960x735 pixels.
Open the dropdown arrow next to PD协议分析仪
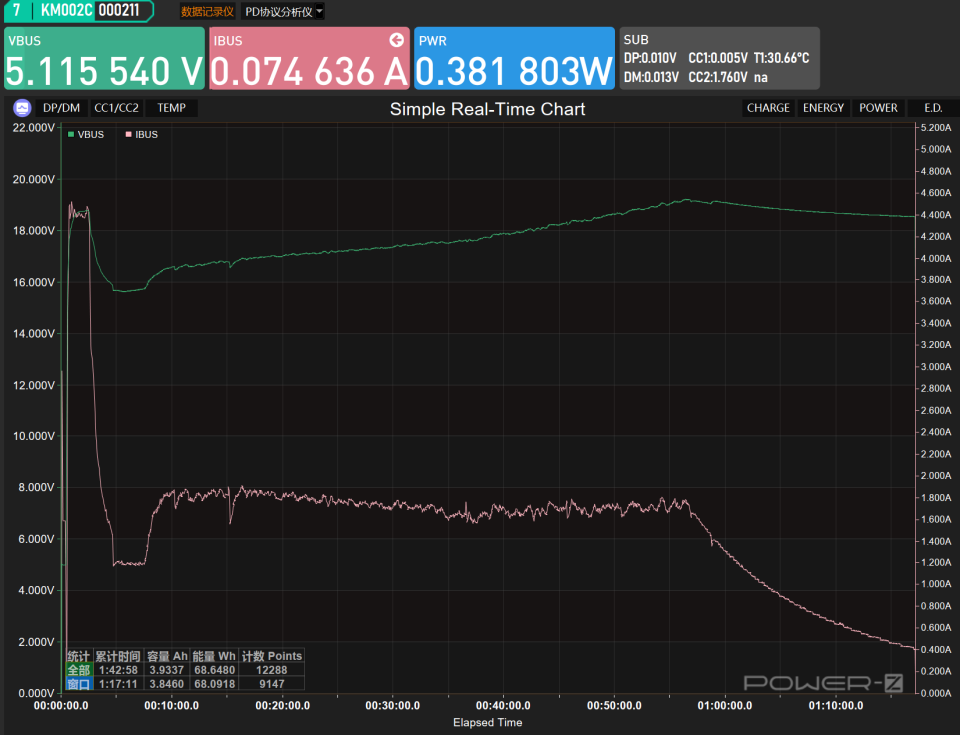[320, 11]
